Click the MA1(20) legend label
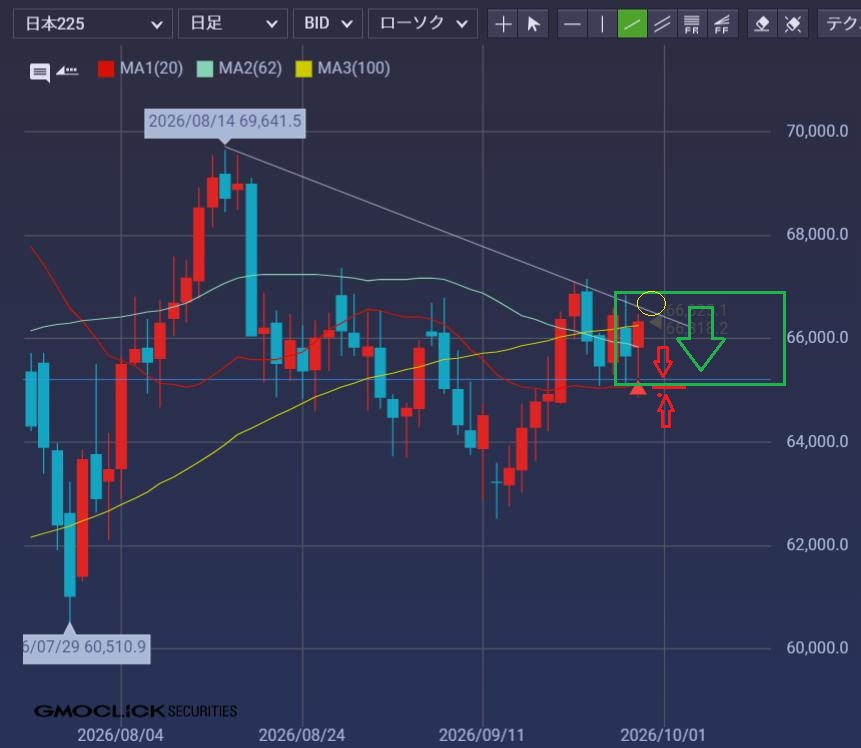Image resolution: width=861 pixels, height=748 pixels. click(x=152, y=69)
